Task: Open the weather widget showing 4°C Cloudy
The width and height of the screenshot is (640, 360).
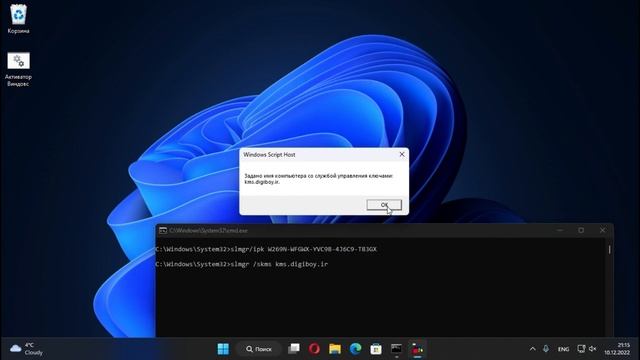Action: point(26,349)
